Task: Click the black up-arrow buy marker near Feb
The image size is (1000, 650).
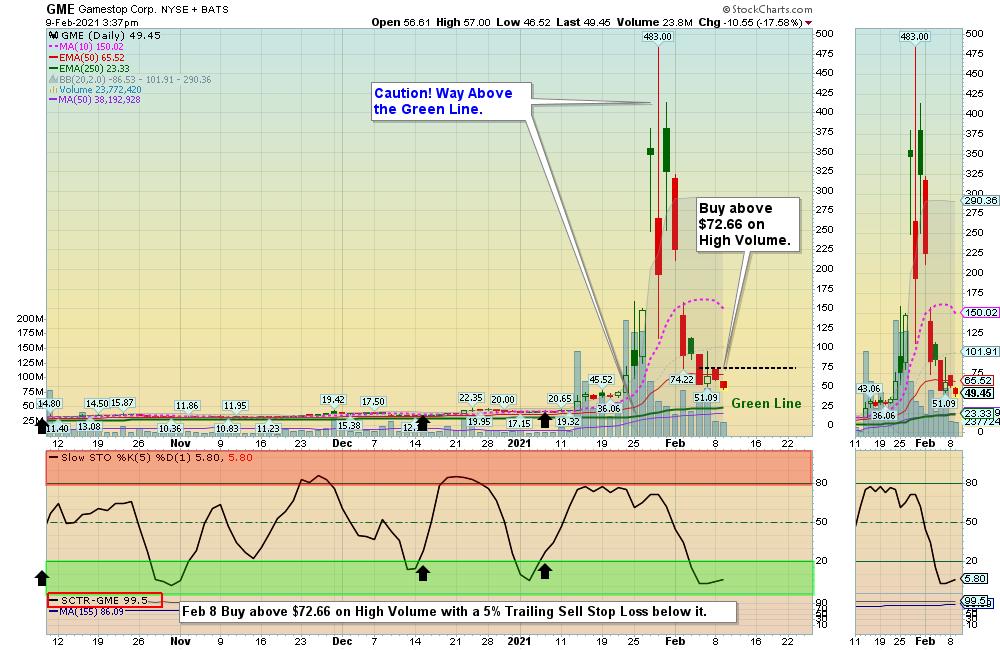Action: click(545, 423)
